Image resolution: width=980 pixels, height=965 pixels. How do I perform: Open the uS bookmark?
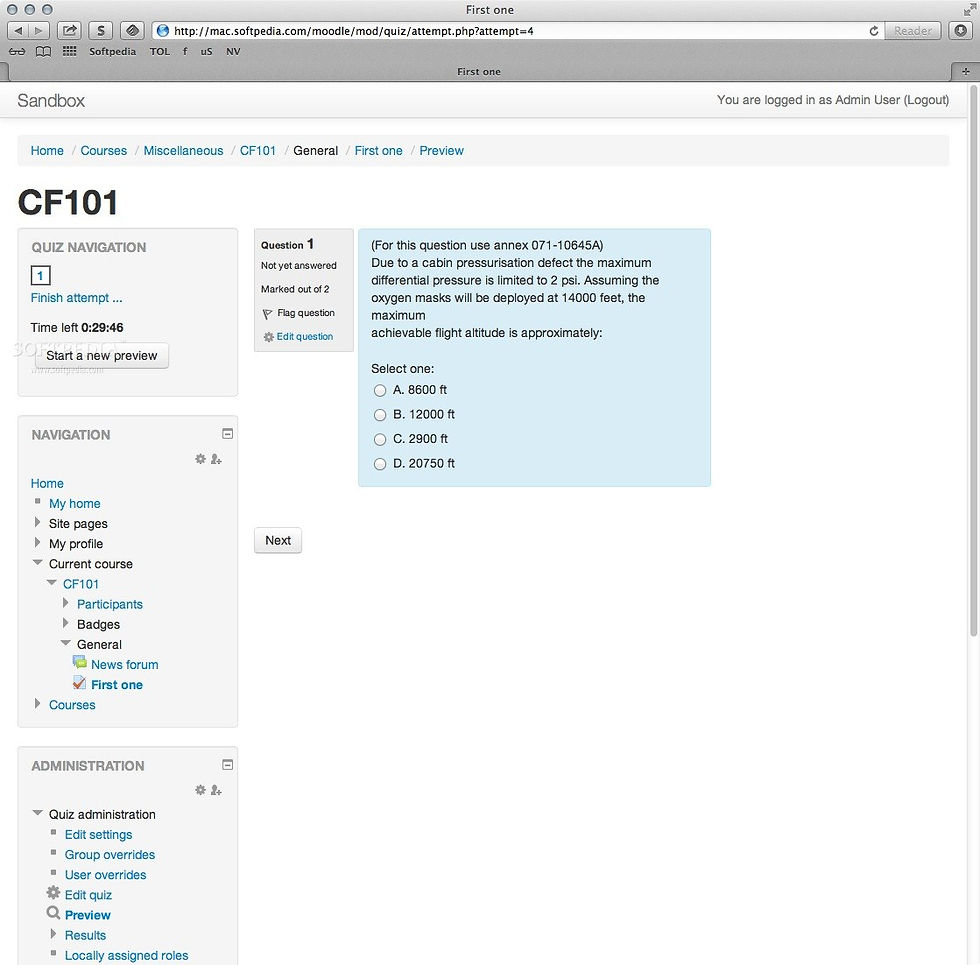click(x=206, y=51)
